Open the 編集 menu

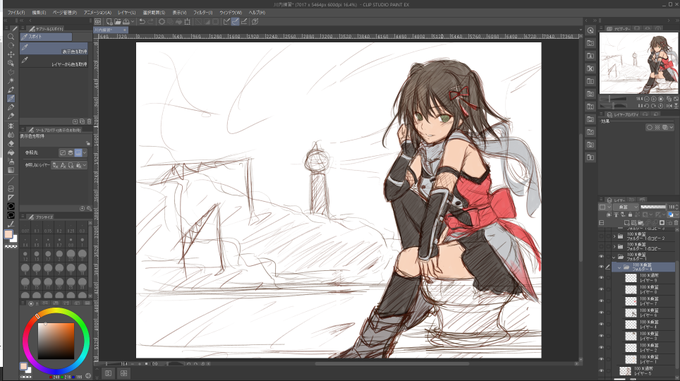(39, 13)
